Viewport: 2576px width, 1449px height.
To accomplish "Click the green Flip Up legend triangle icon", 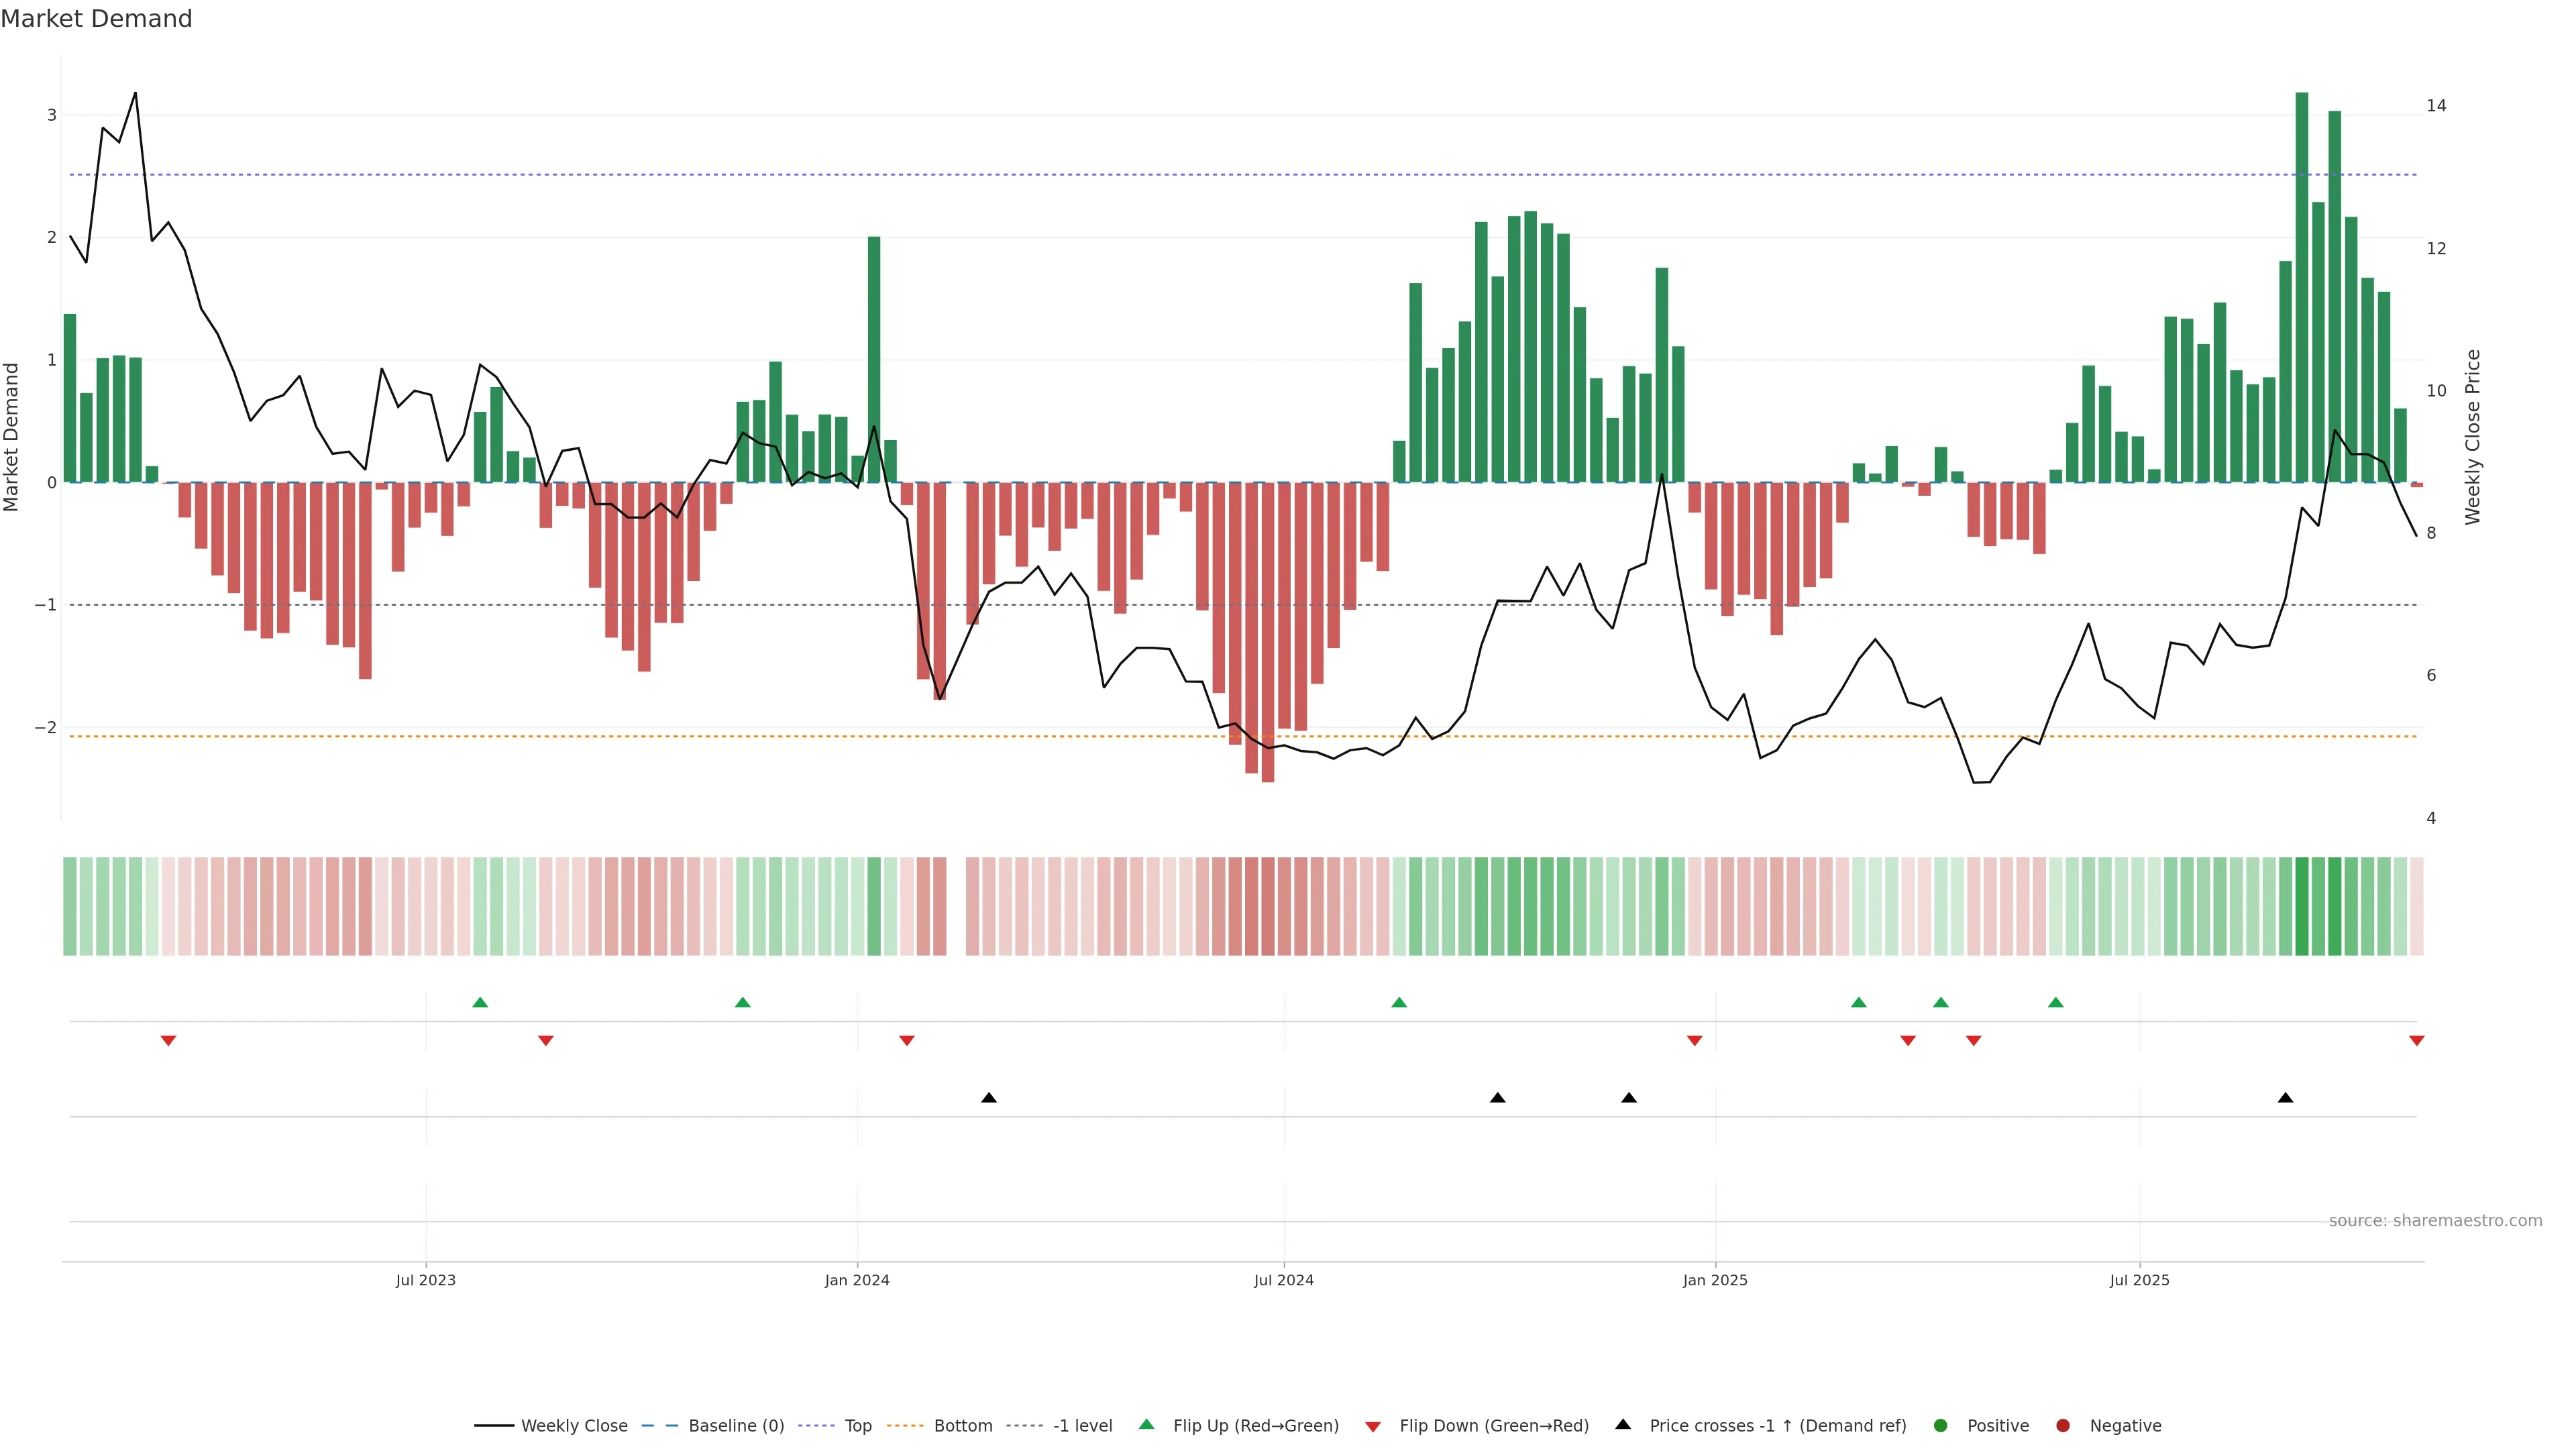I will point(1147,1425).
